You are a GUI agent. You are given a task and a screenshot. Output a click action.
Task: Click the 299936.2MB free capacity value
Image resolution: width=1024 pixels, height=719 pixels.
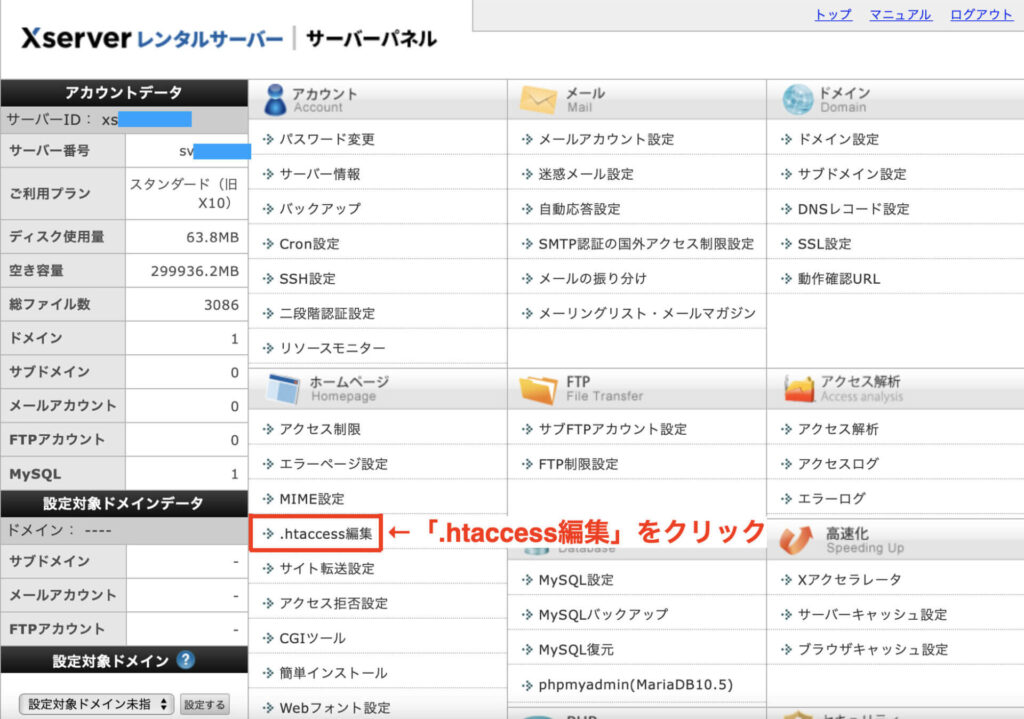(x=195, y=271)
